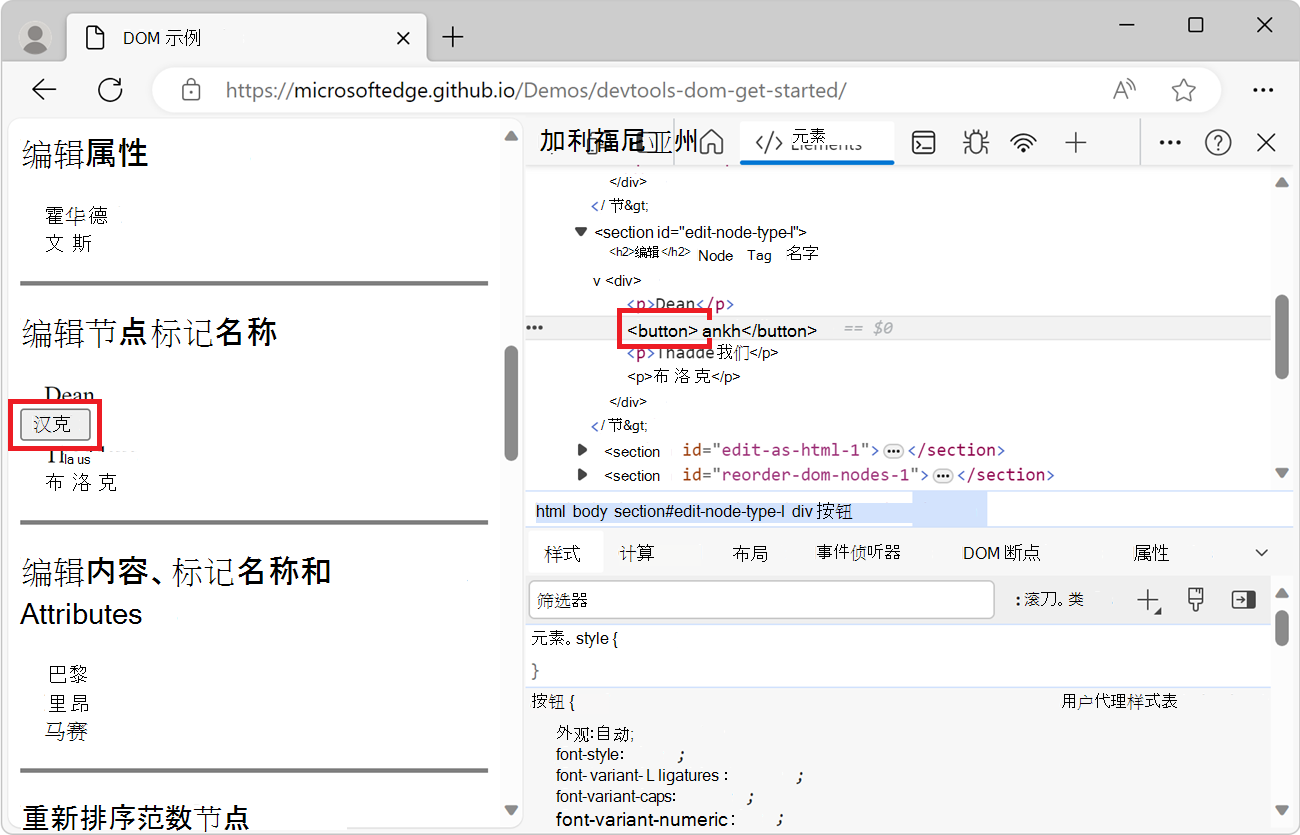Image resolution: width=1300 pixels, height=835 pixels.
Task: Expand the reorder-dom-nodes-1 section node
Action: click(x=583, y=475)
